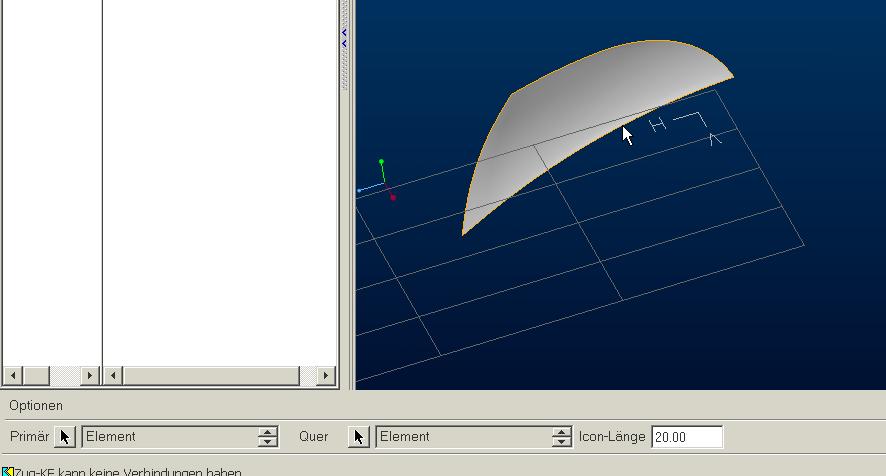
Task: Activate the Quer selection arrow button
Action: click(x=359, y=437)
